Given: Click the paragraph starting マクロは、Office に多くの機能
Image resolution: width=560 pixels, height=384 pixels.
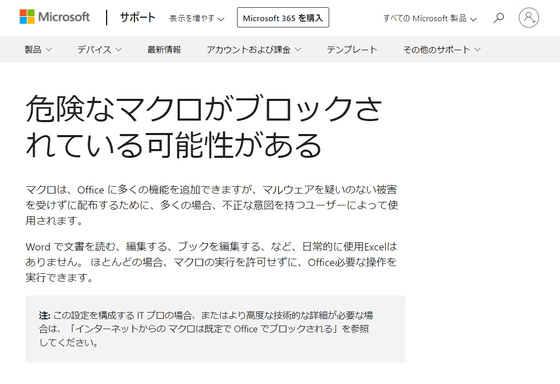Looking at the screenshot, I should [211, 205].
